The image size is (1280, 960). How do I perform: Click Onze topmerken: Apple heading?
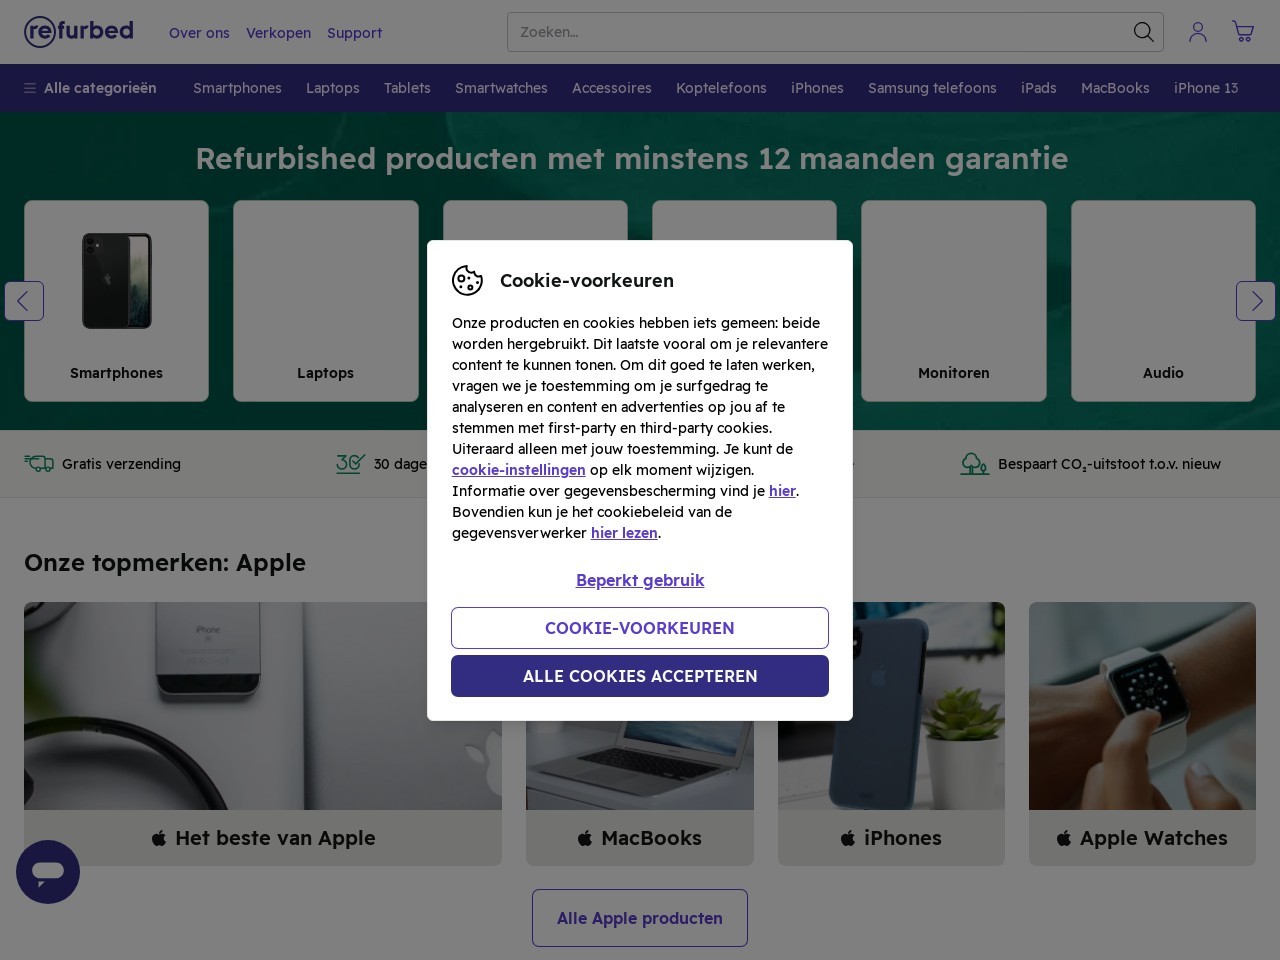[x=165, y=562]
